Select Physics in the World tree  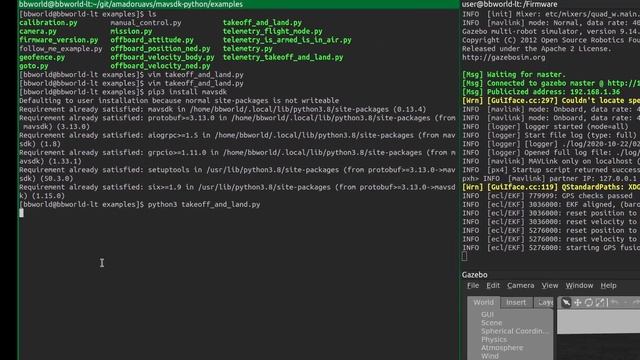494,340
